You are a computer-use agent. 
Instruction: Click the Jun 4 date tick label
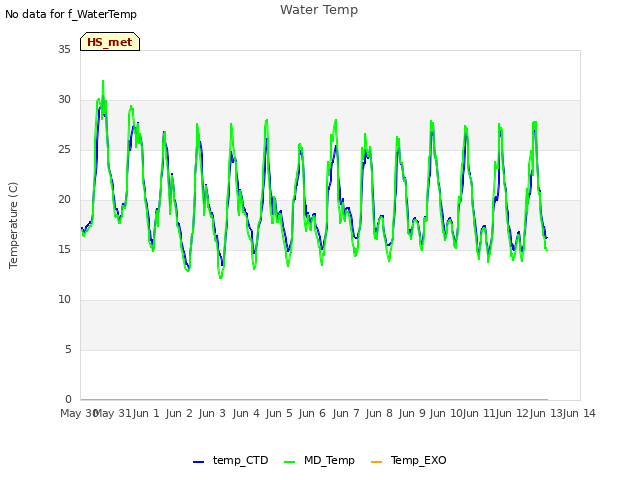pos(246,413)
